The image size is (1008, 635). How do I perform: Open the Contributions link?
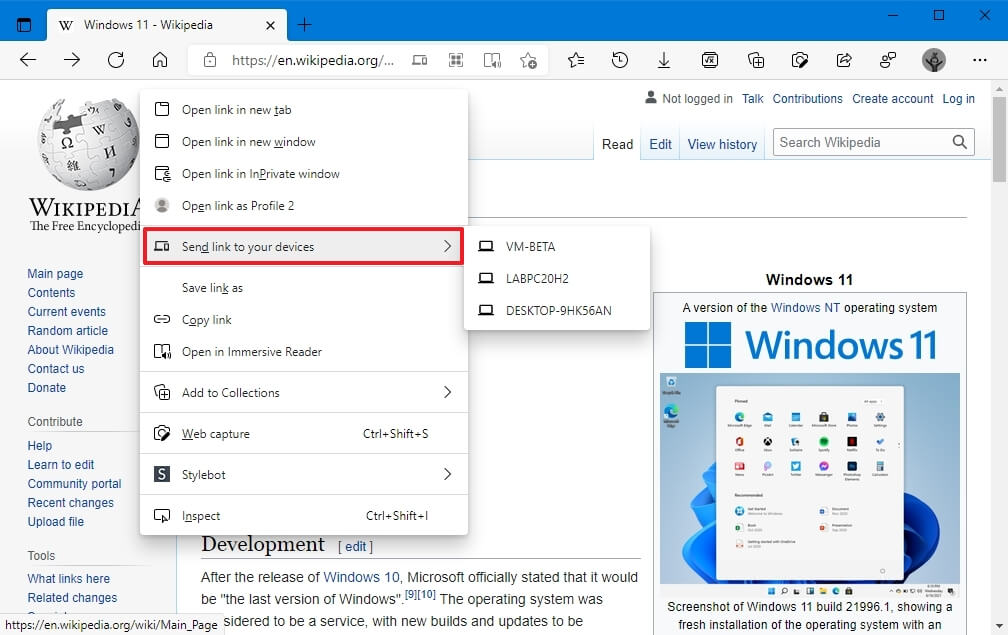807,99
